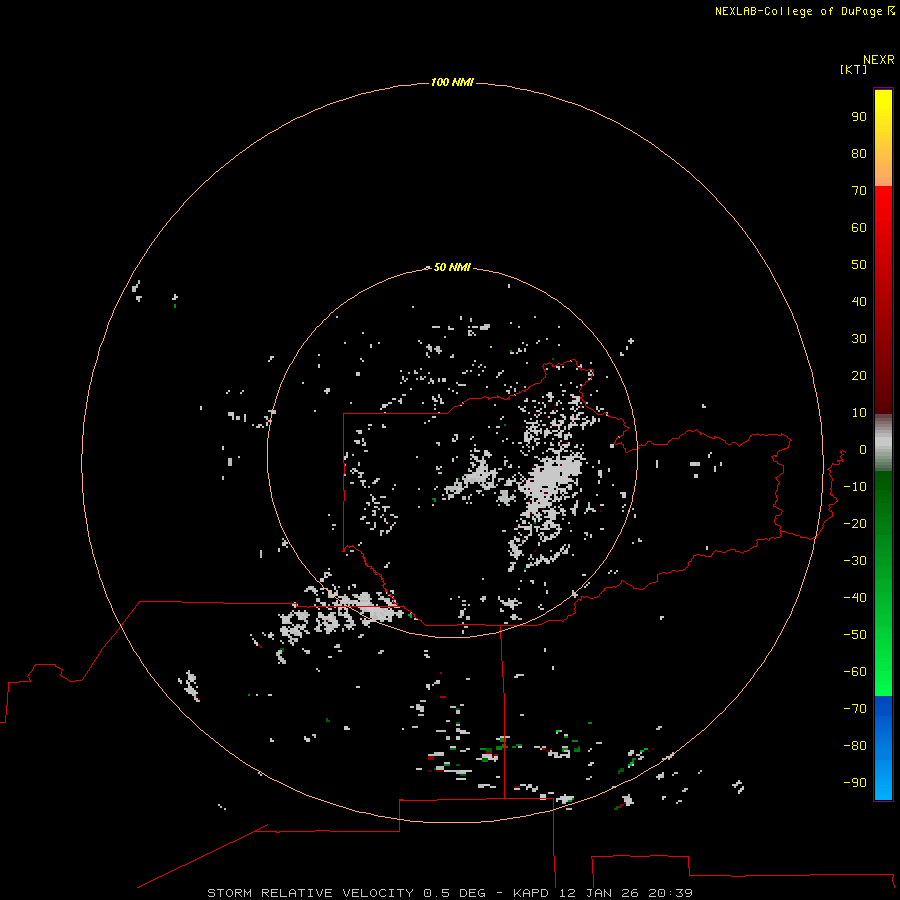Screen dimensions: 900x900
Task: Click the yellow band of the velocity color bar
Action: pyautogui.click(x=883, y=138)
